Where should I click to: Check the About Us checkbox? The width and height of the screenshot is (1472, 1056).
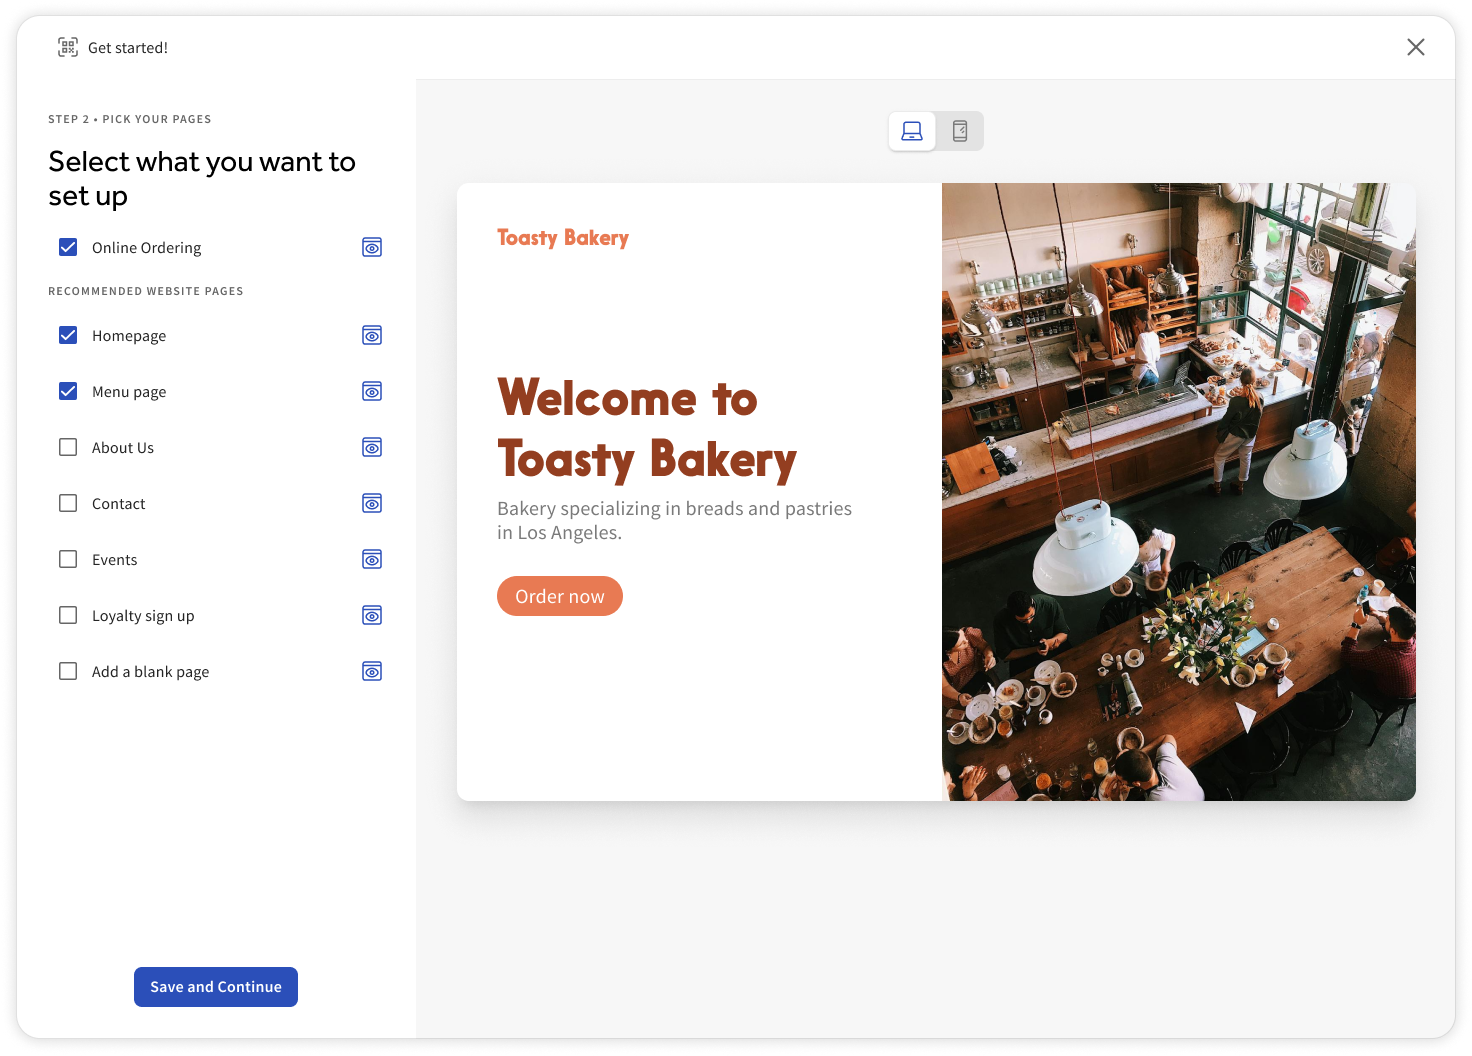68,447
